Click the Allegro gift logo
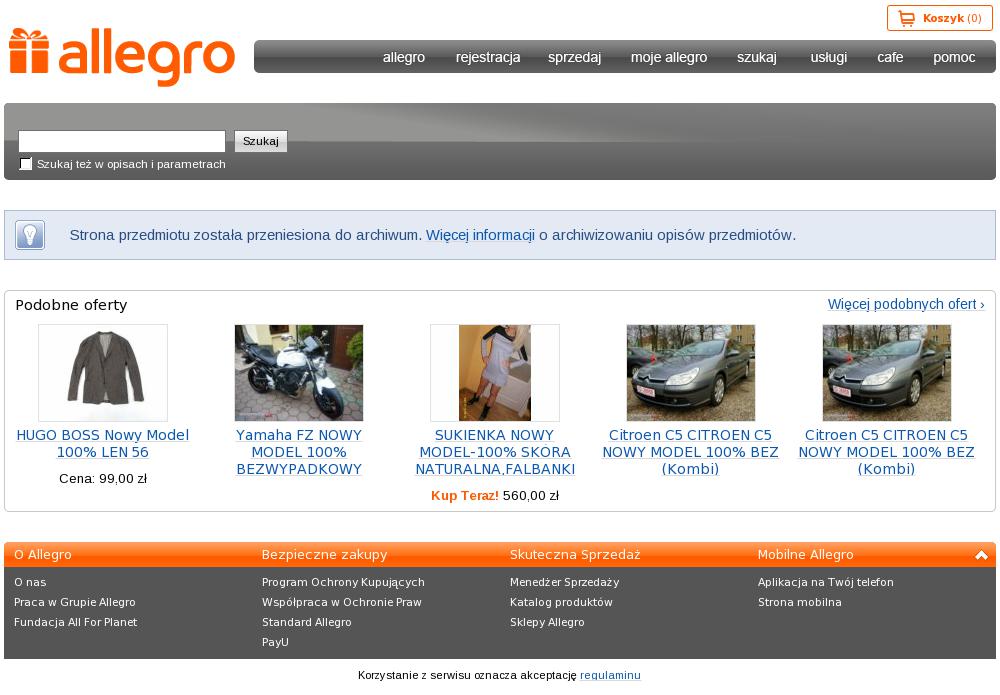The width and height of the screenshot is (1000, 695). point(122,57)
